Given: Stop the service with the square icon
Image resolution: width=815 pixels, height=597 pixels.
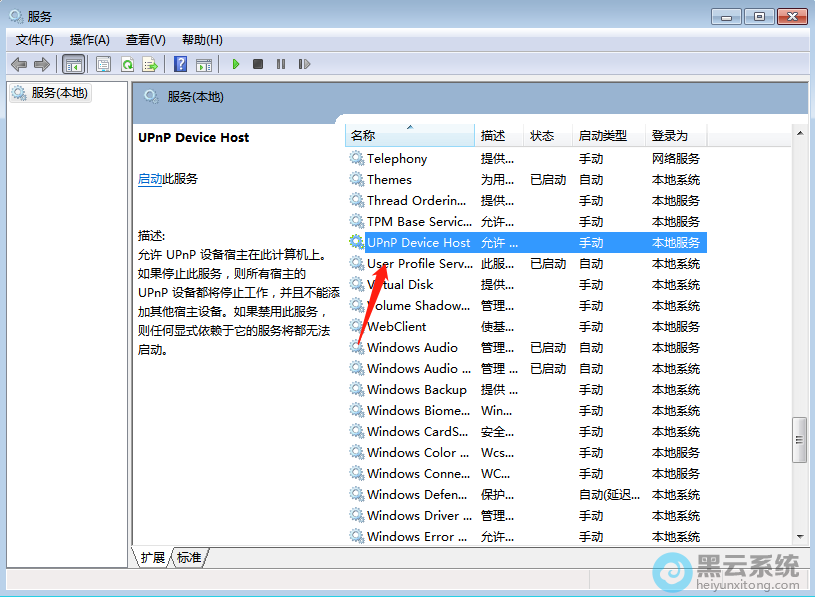Looking at the screenshot, I should pos(258,64).
